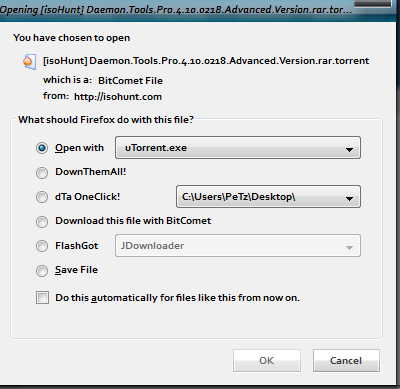Click the torrent file icon beside the filename
Image resolution: width=400 pixels, height=389 pixels.
pyautogui.click(x=29, y=61)
